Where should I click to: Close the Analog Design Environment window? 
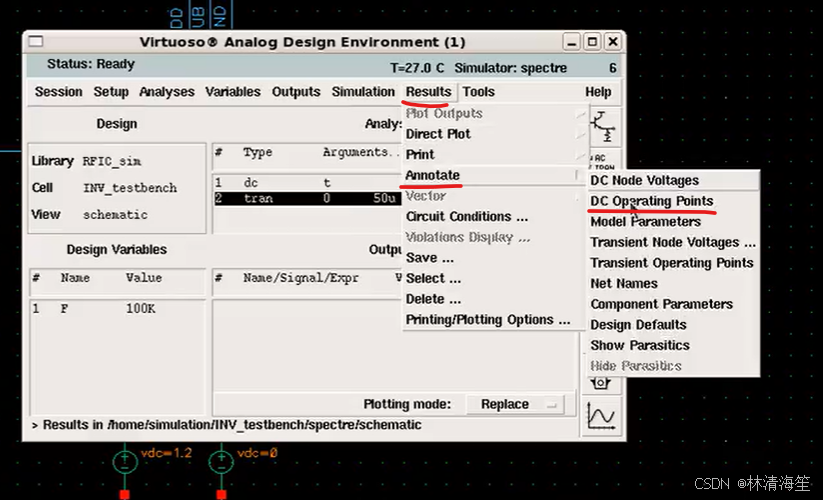(x=613, y=41)
